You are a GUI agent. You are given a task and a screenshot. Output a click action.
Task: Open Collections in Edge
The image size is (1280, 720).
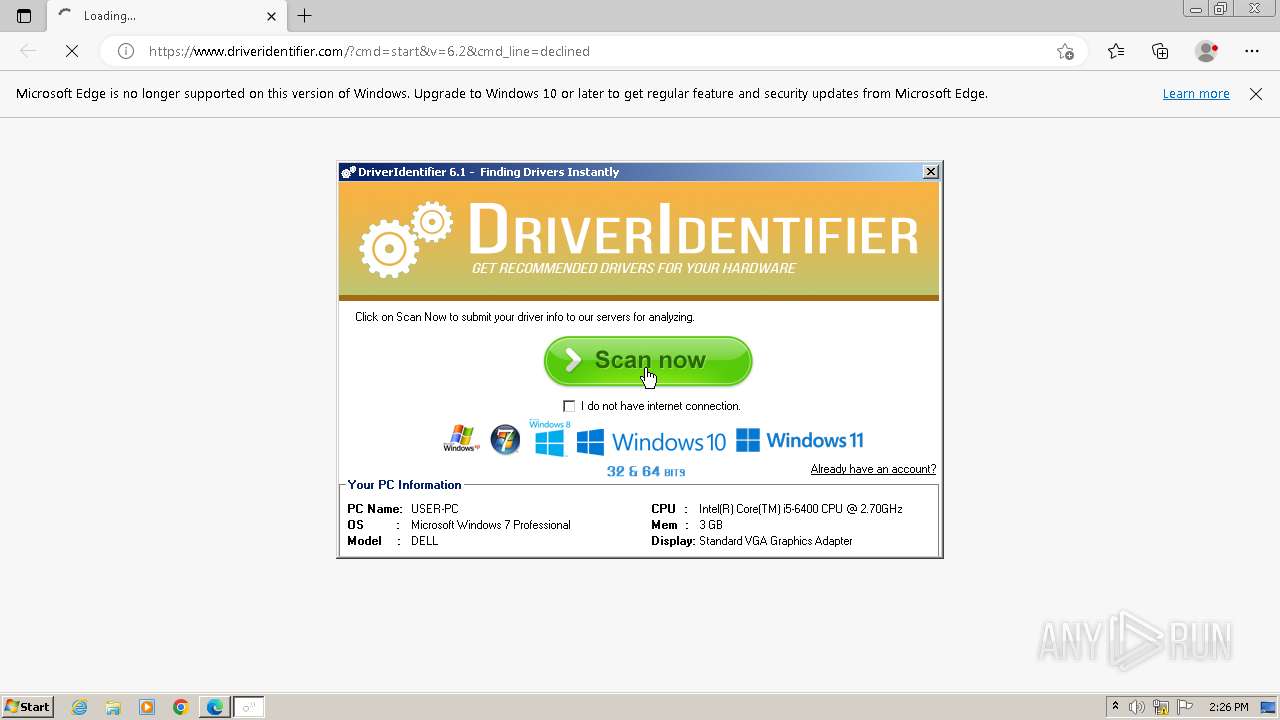1160,51
